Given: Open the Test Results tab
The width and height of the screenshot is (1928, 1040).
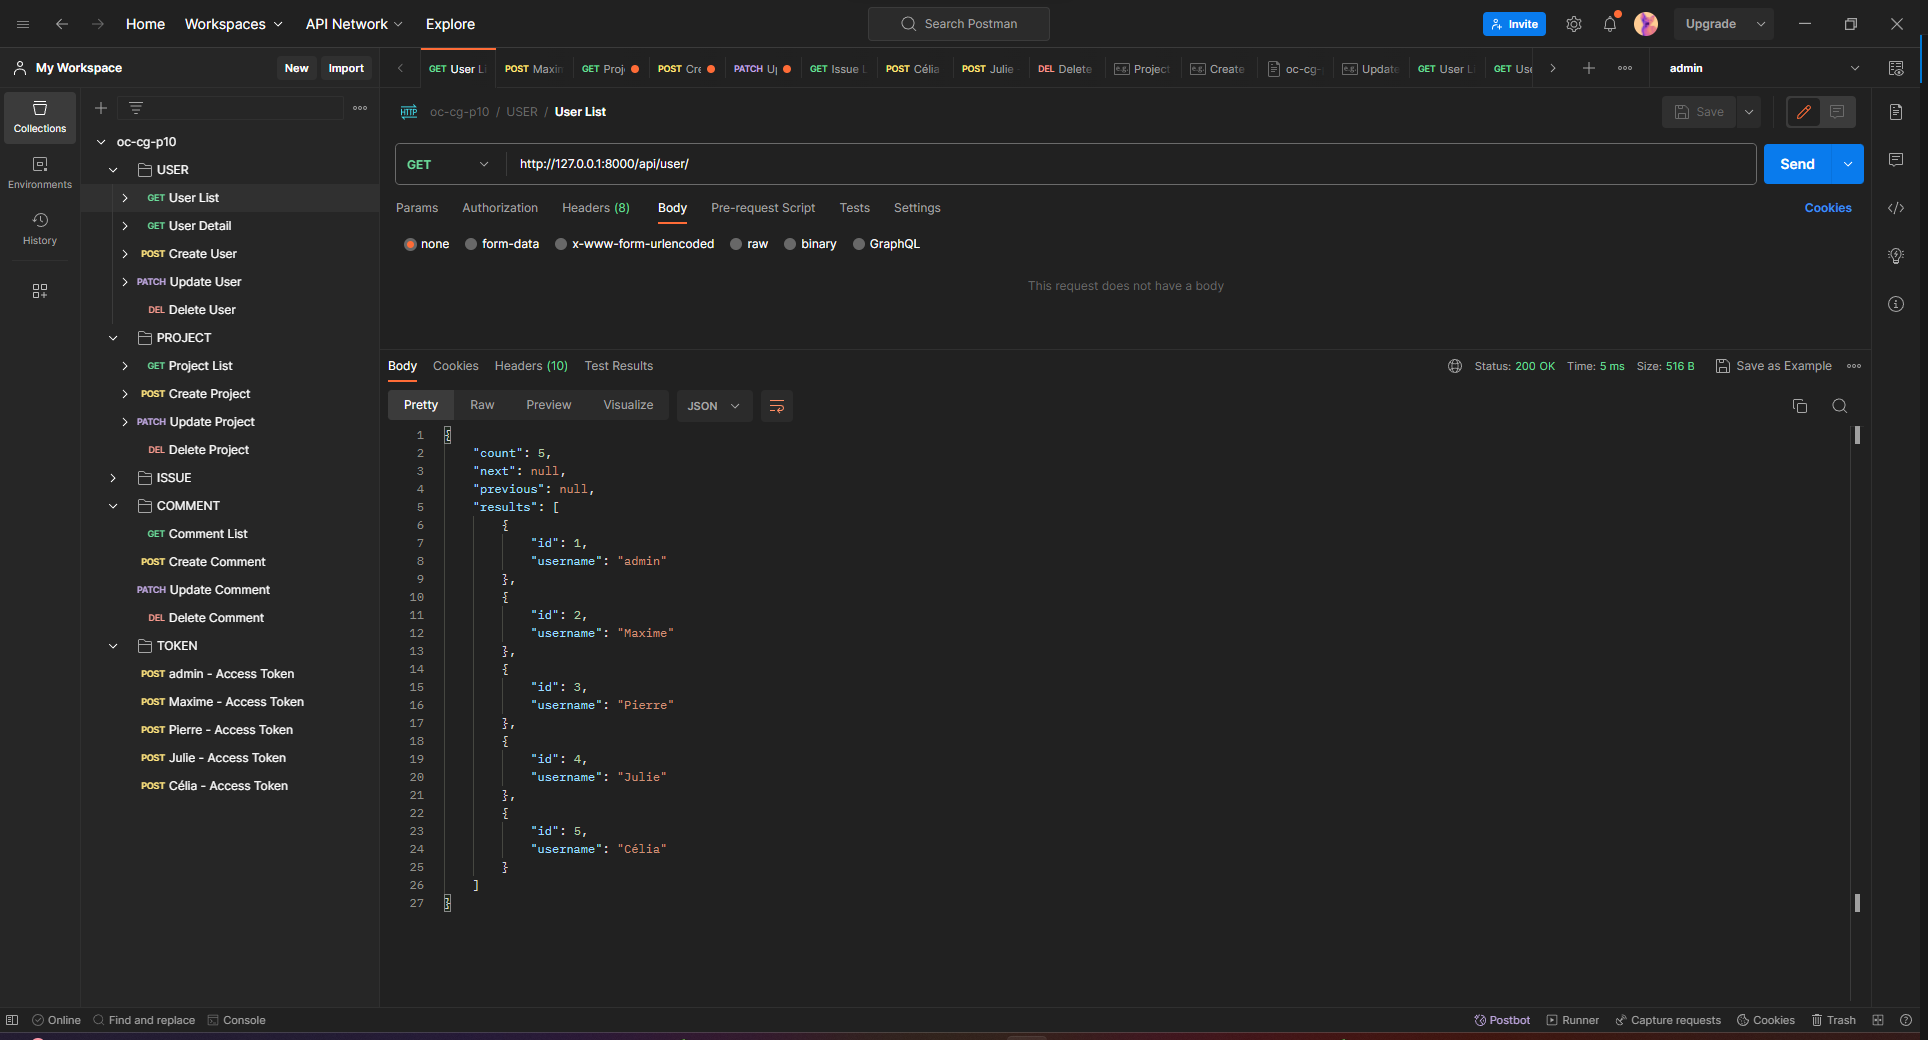Looking at the screenshot, I should coord(619,366).
